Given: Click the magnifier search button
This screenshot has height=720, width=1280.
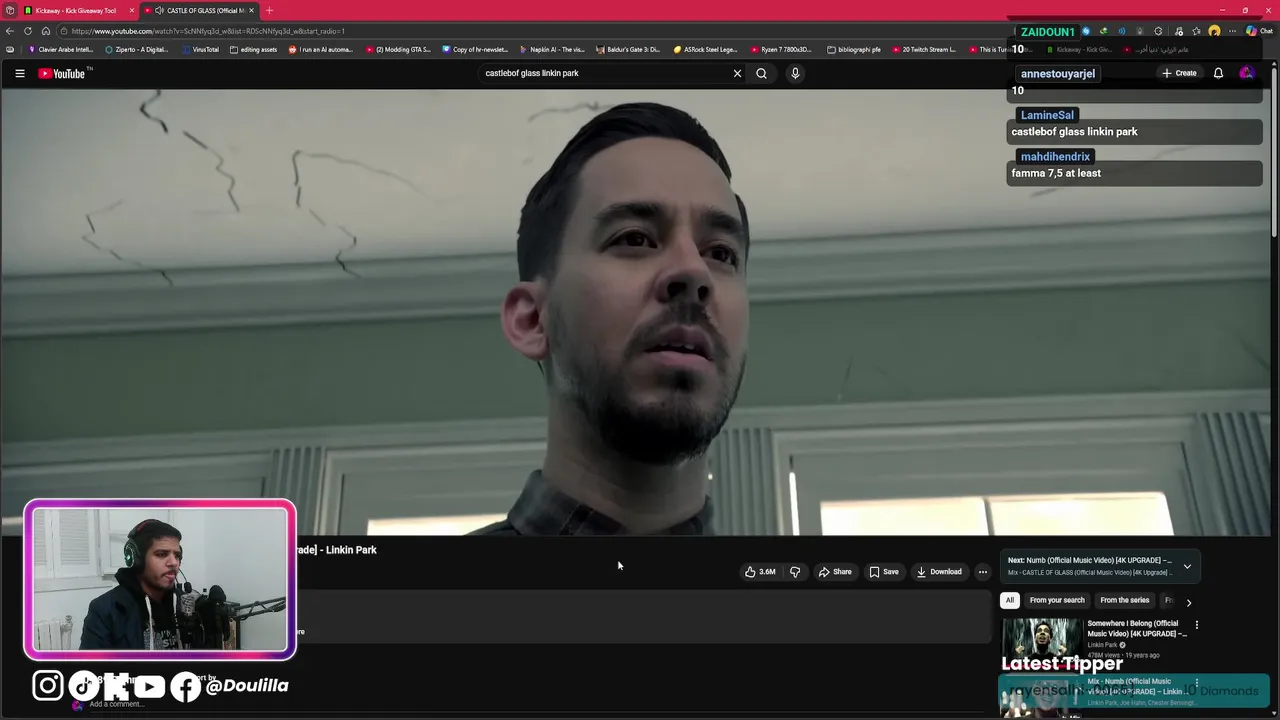Looking at the screenshot, I should point(761,73).
